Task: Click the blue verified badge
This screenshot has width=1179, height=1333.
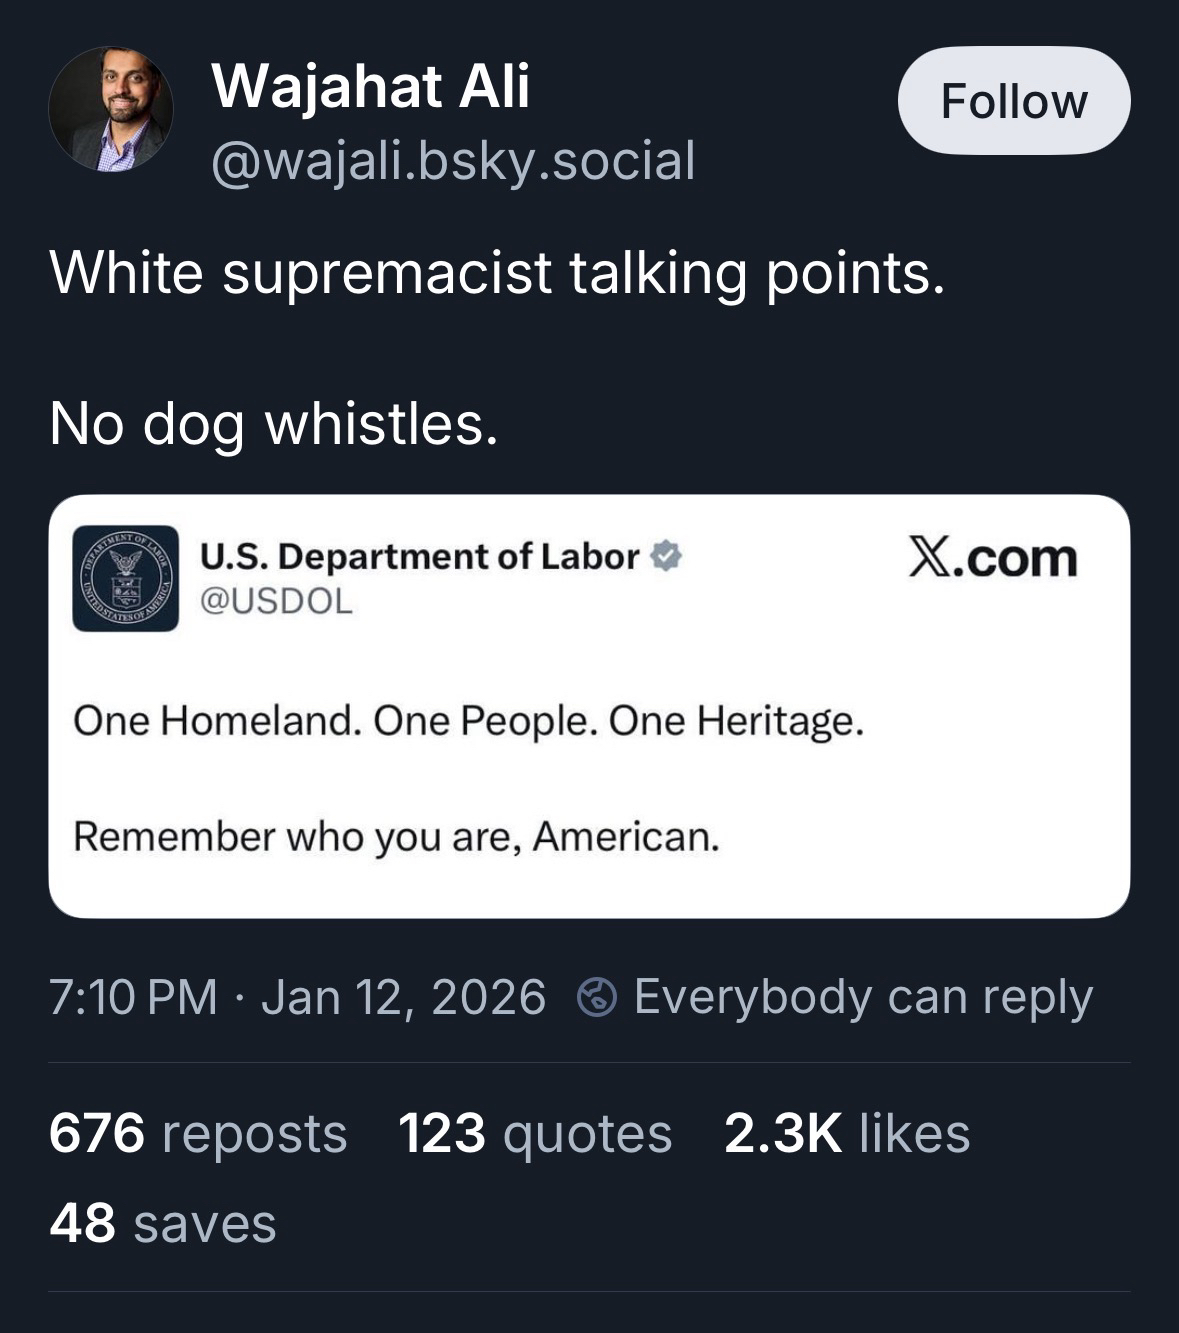Action: pos(666,556)
